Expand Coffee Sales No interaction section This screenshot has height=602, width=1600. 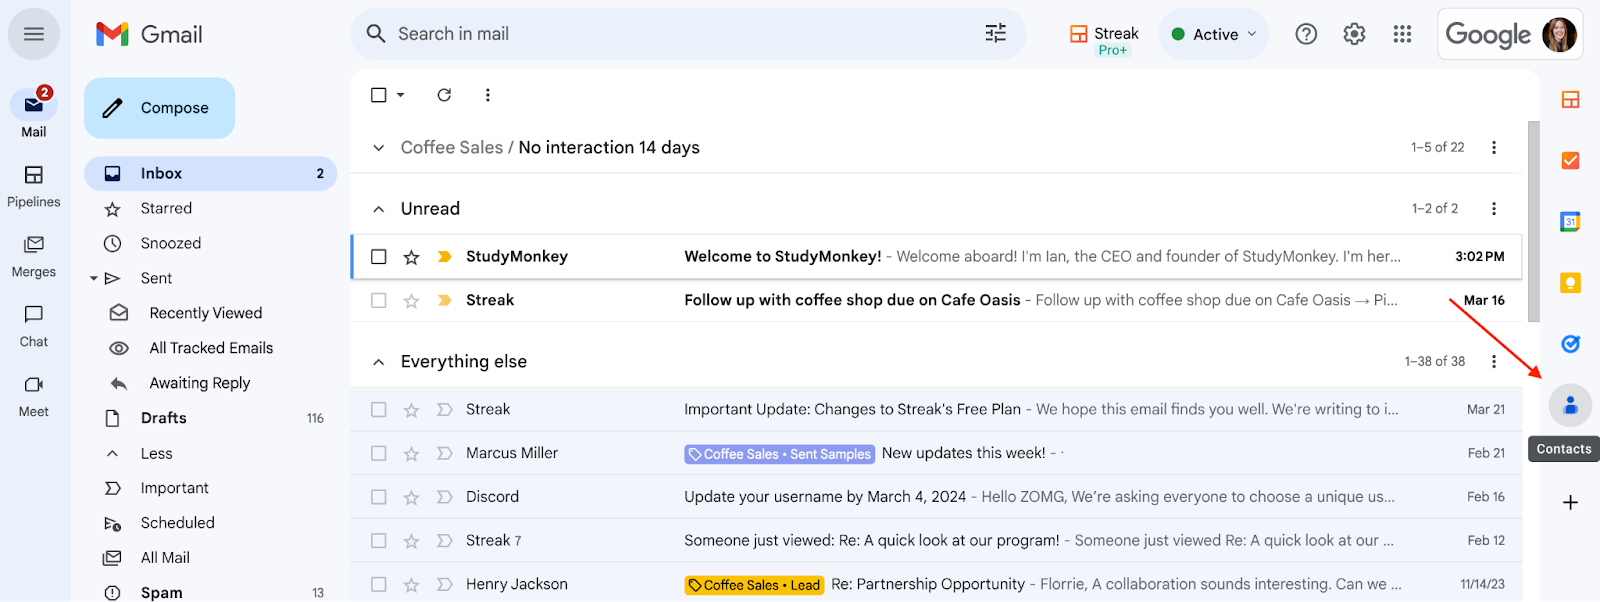(x=378, y=148)
